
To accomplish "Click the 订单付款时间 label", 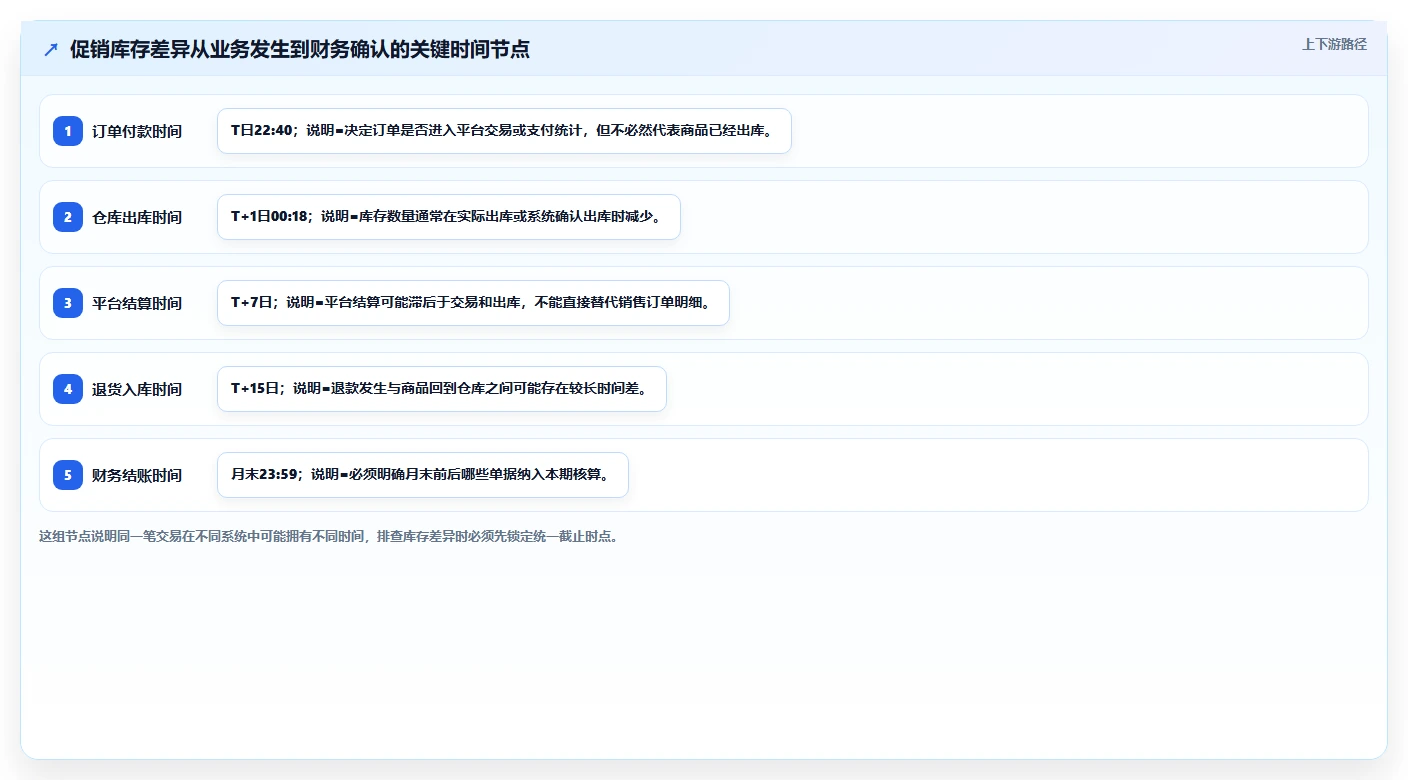I will [x=137, y=131].
